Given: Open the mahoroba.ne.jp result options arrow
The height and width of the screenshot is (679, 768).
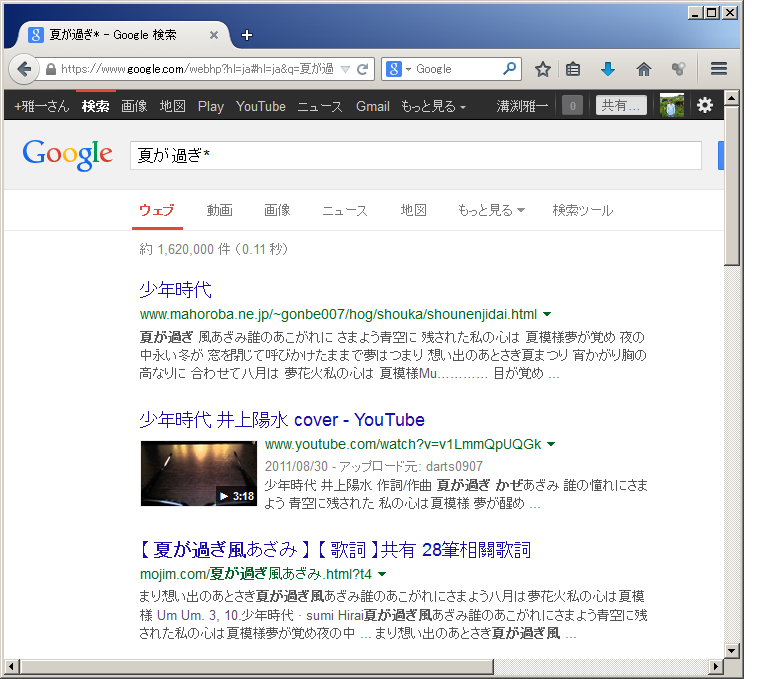Looking at the screenshot, I should coord(548,314).
